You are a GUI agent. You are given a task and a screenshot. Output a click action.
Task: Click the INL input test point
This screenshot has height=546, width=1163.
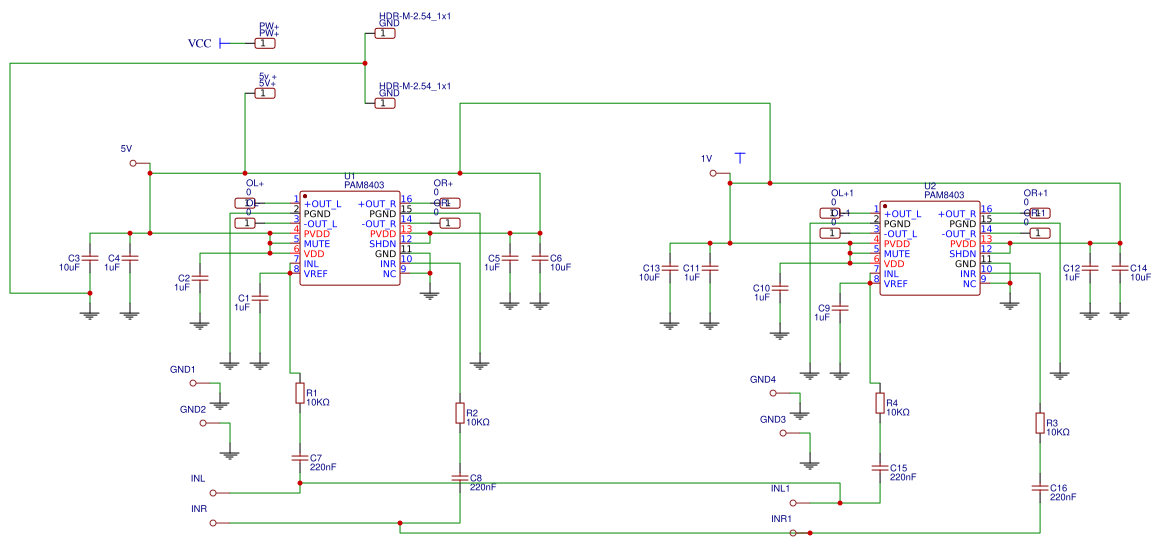tap(214, 493)
